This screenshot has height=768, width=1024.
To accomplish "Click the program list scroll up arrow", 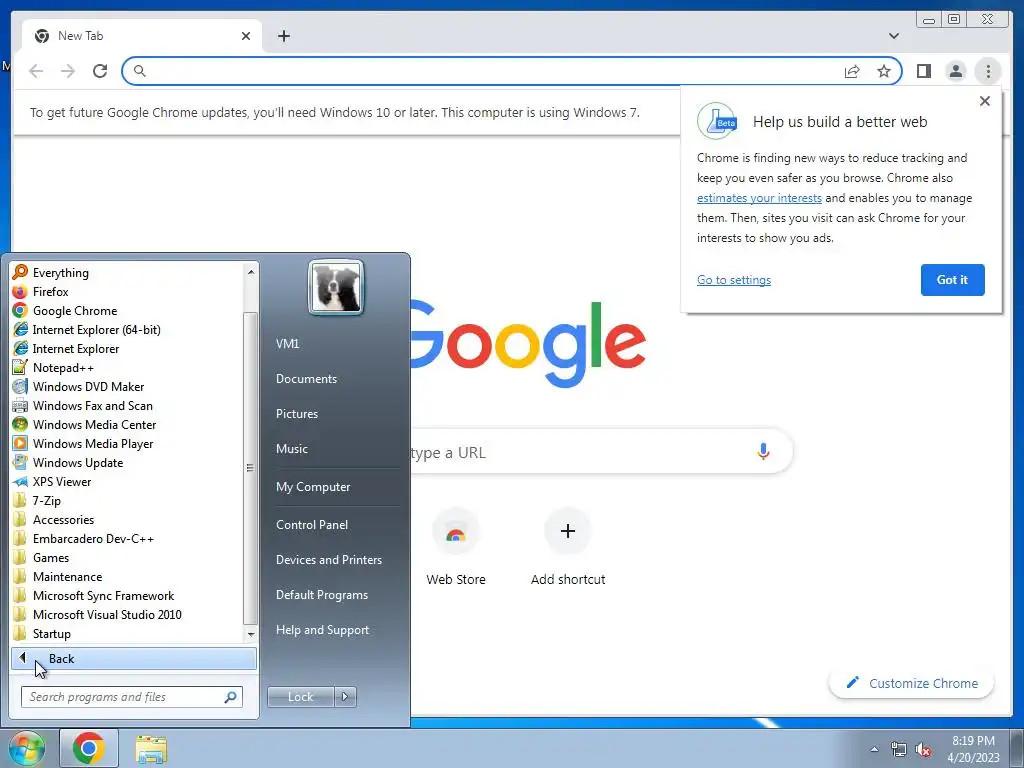I will 251,271.
